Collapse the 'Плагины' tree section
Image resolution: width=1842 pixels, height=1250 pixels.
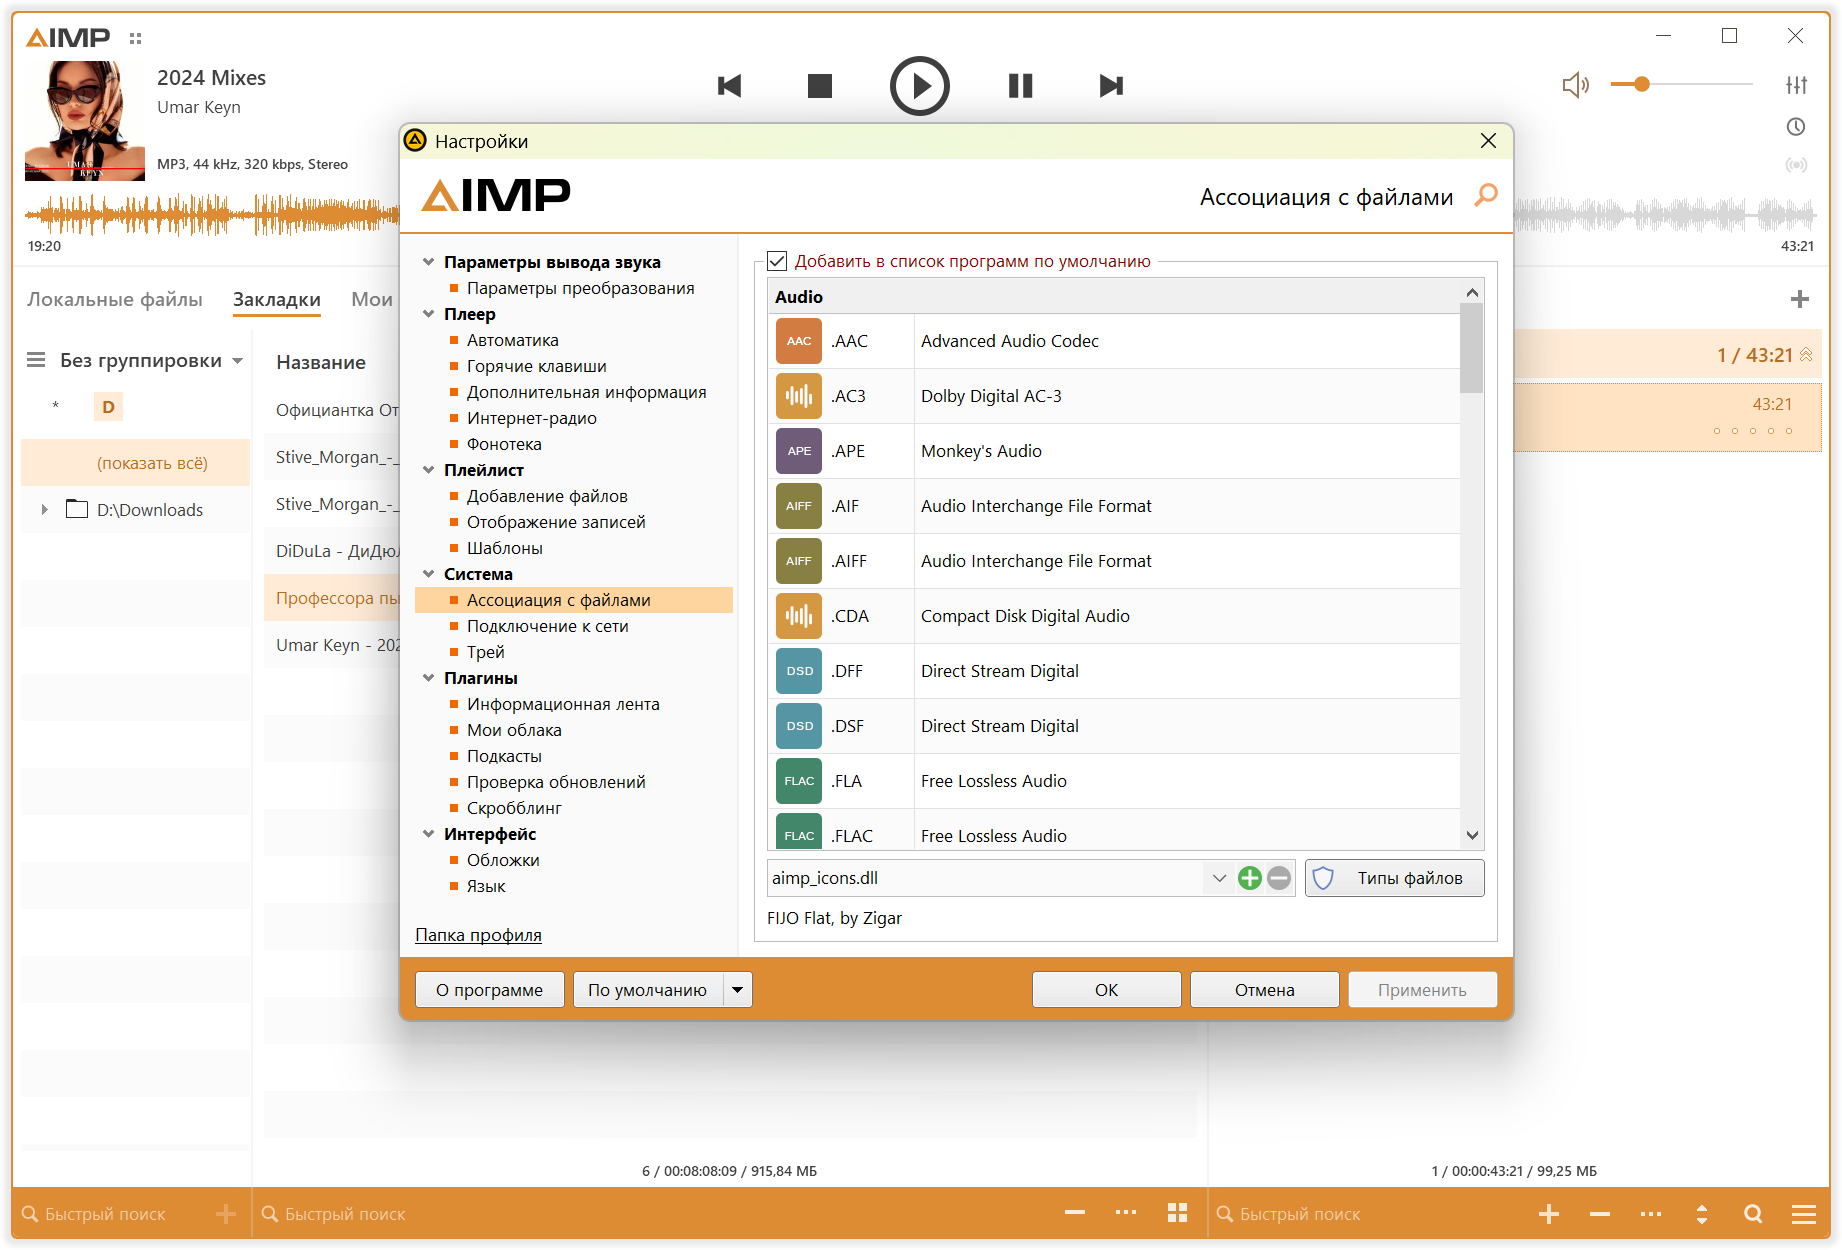click(x=429, y=678)
